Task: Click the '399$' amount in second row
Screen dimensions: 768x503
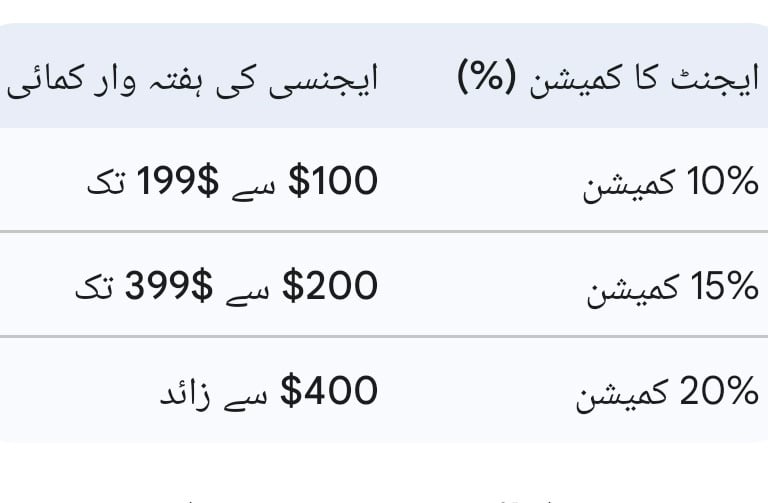Action: pos(168,287)
